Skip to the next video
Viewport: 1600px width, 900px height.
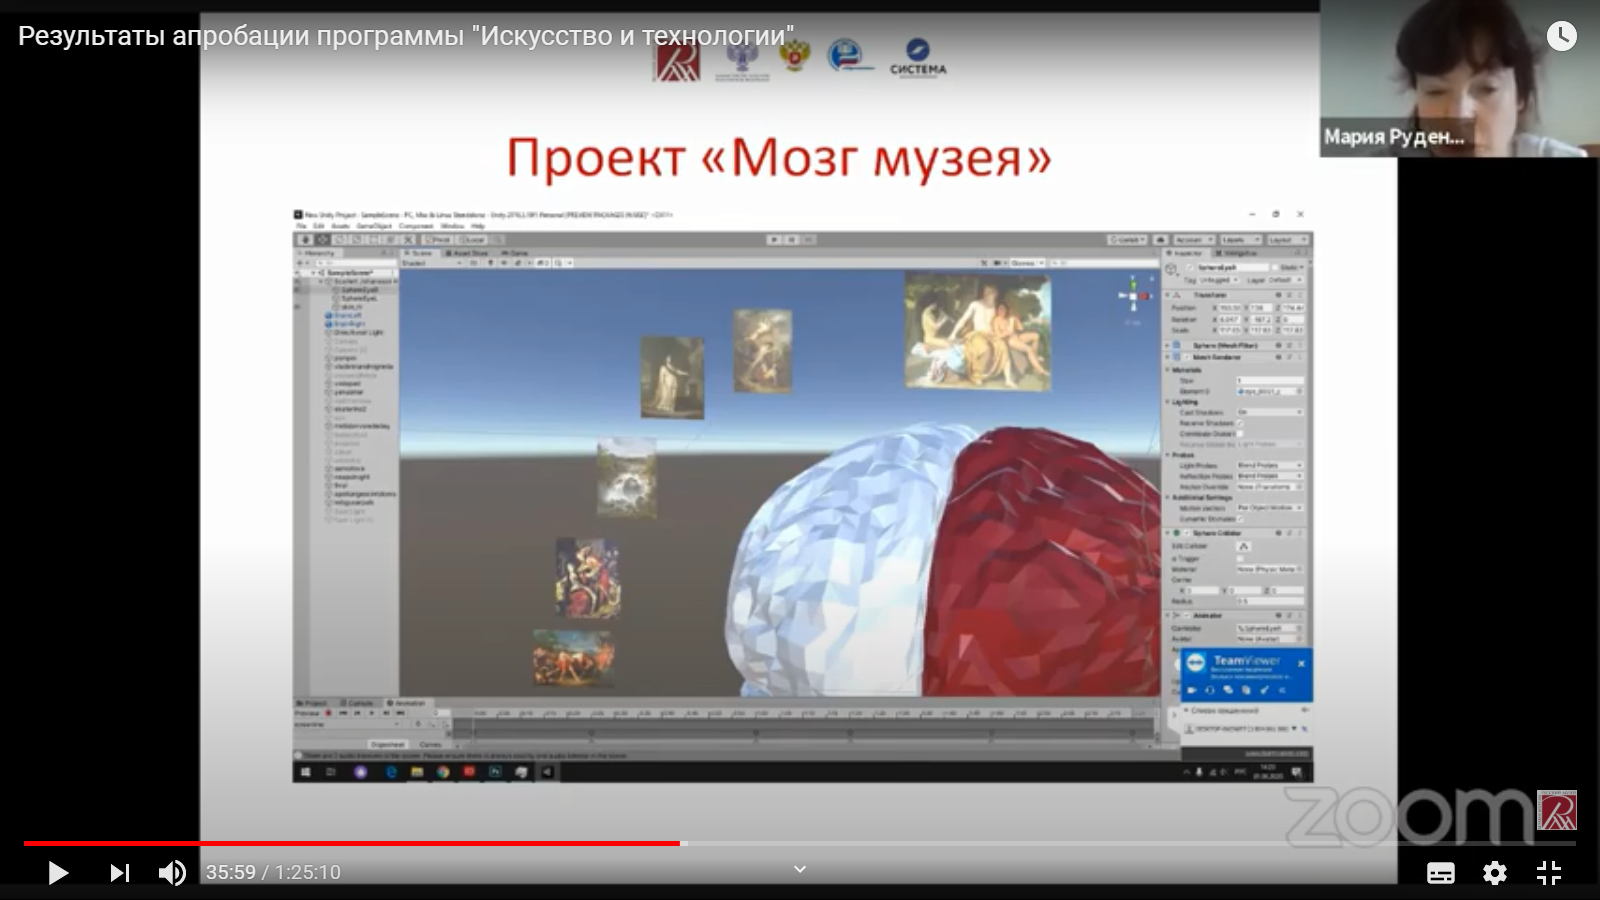119,873
